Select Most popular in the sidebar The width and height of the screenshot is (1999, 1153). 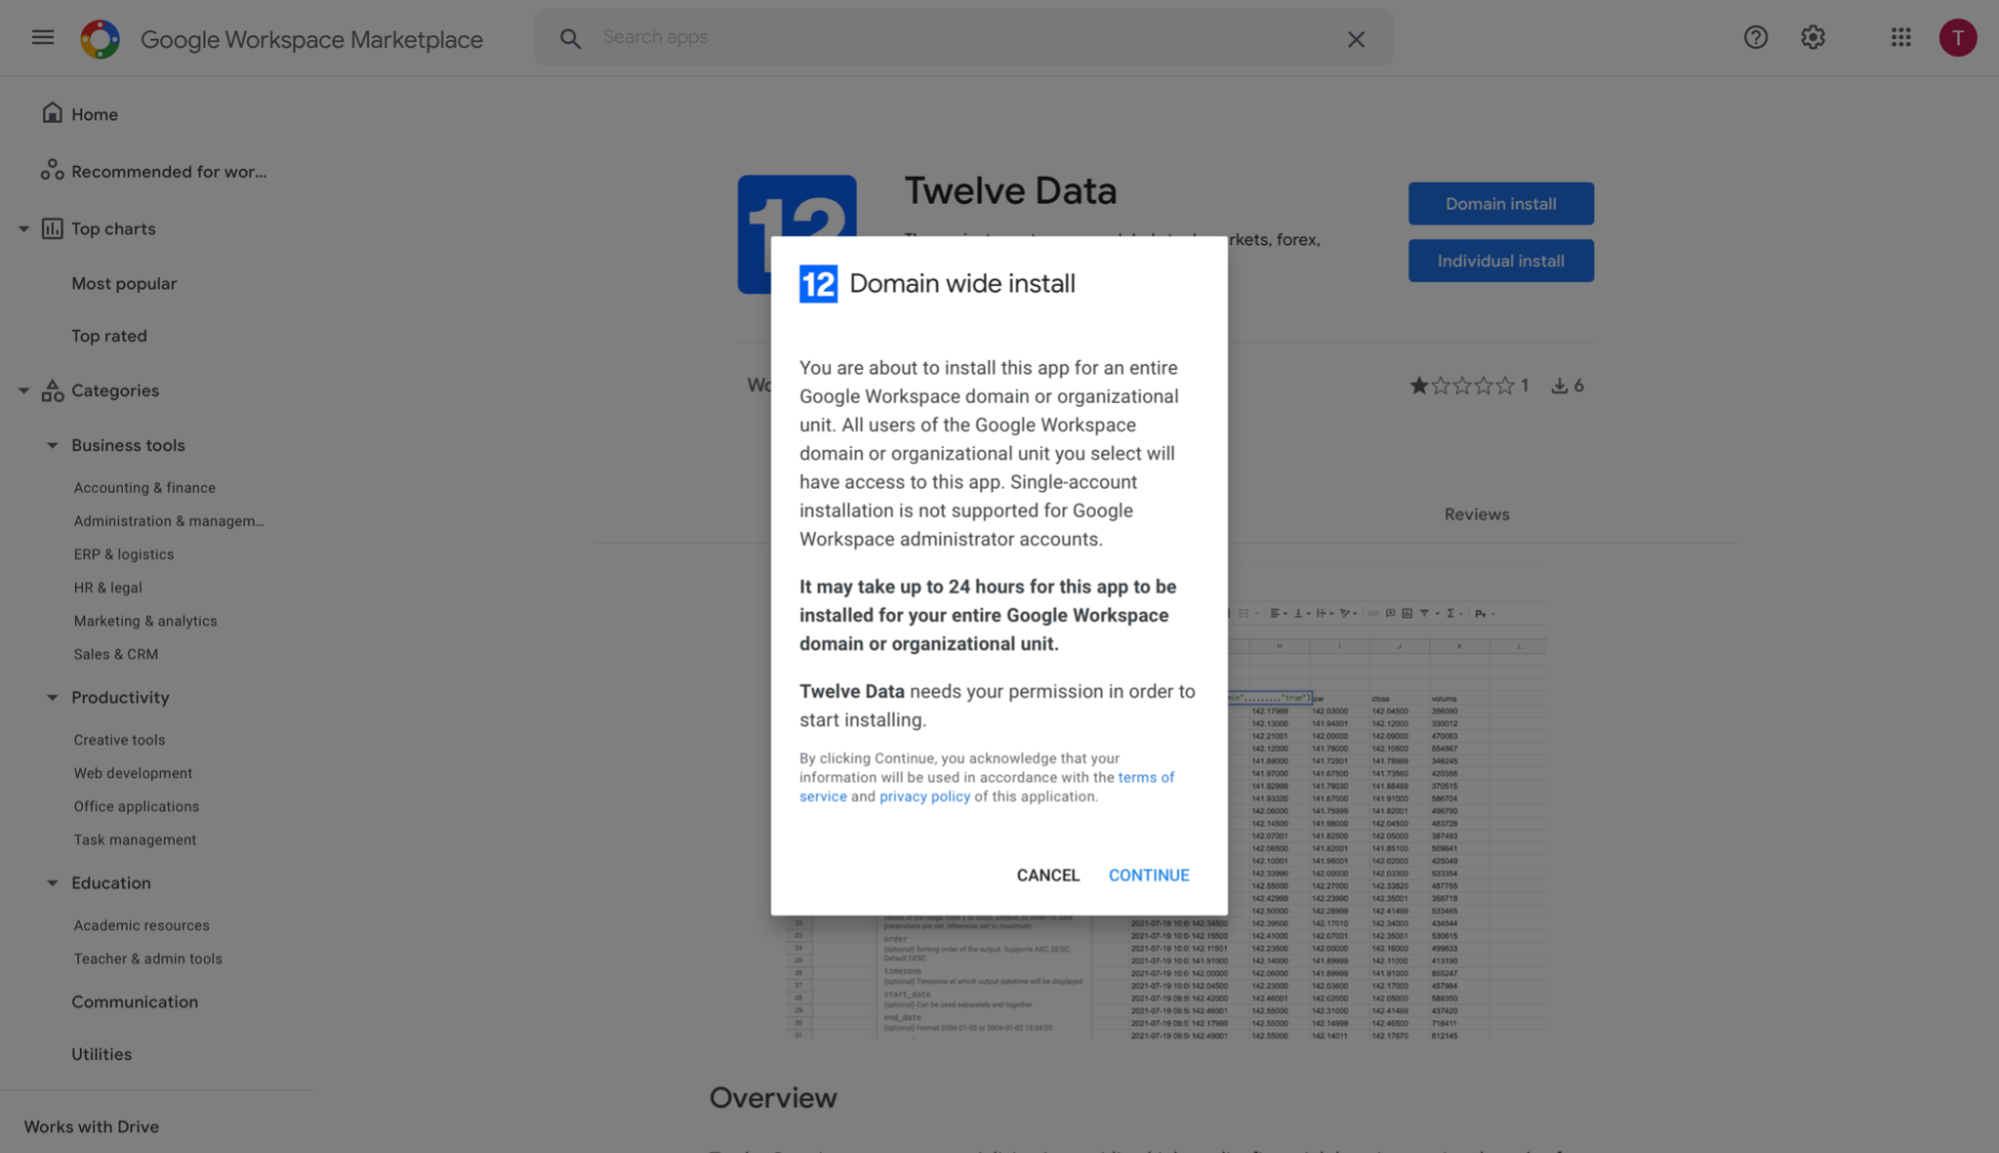pyautogui.click(x=124, y=283)
